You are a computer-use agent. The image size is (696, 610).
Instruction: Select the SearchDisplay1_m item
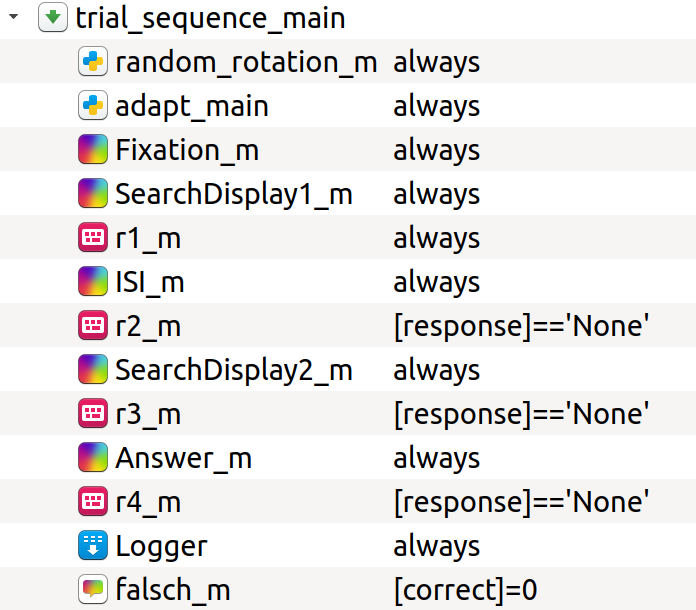[x=234, y=194]
